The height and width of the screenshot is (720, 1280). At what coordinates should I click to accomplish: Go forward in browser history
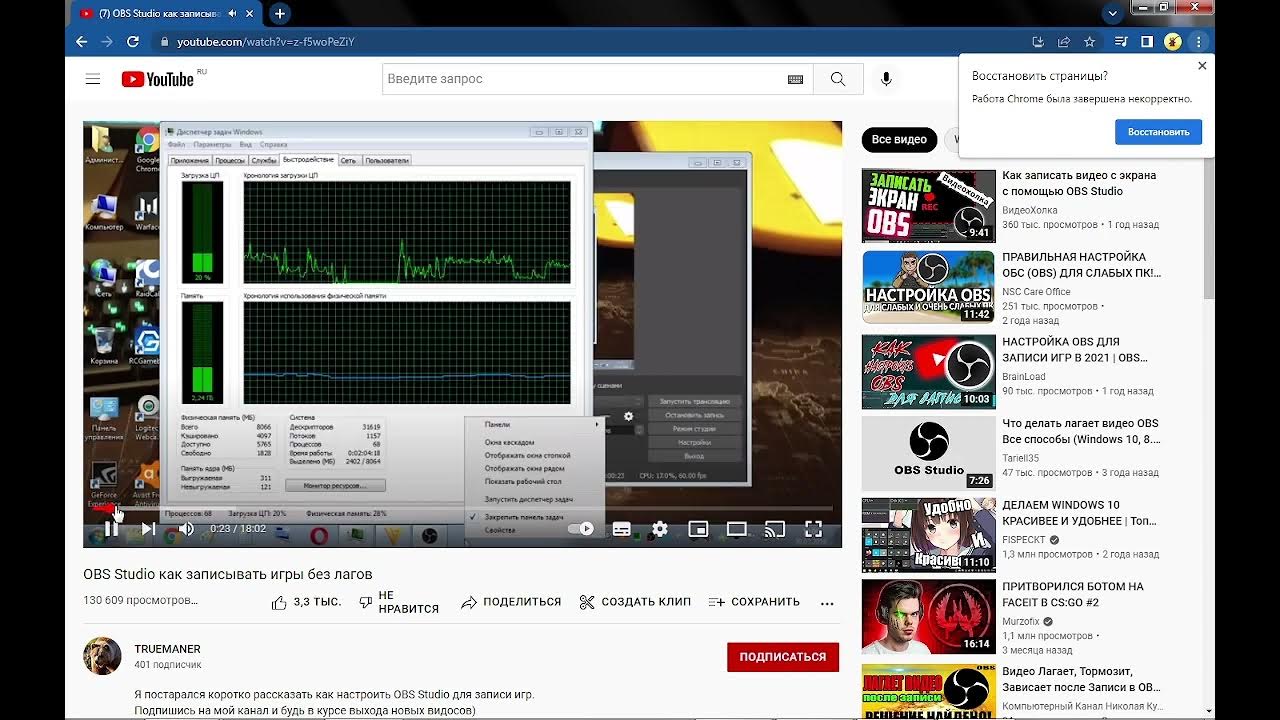(x=107, y=42)
